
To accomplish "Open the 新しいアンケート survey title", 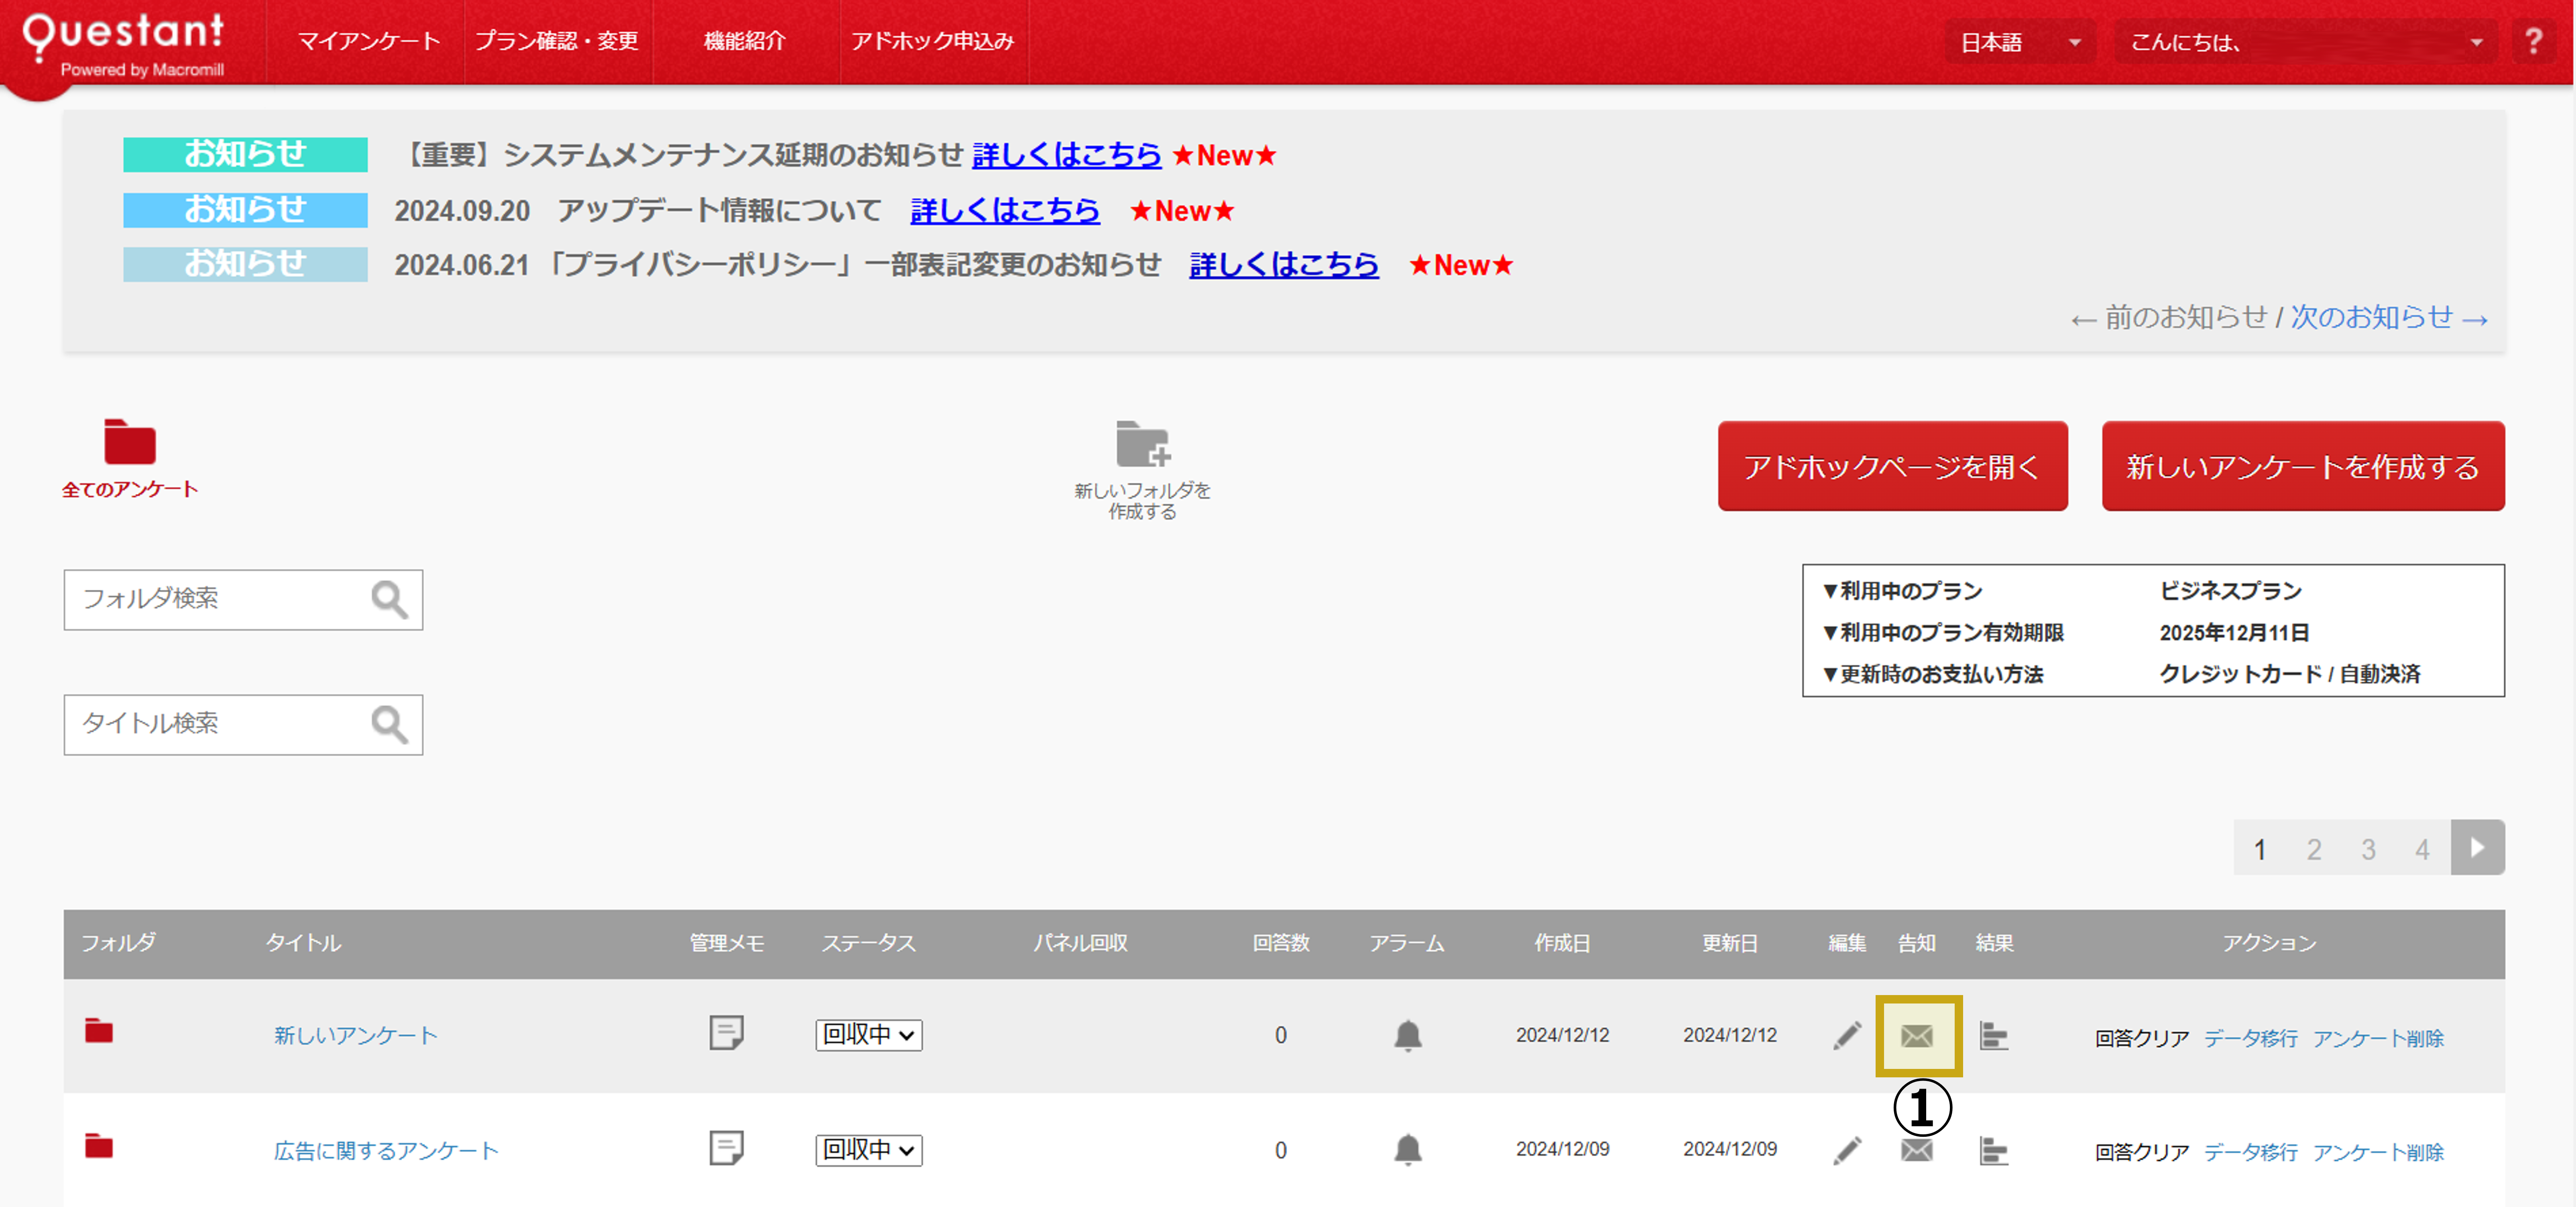I will [x=356, y=1036].
